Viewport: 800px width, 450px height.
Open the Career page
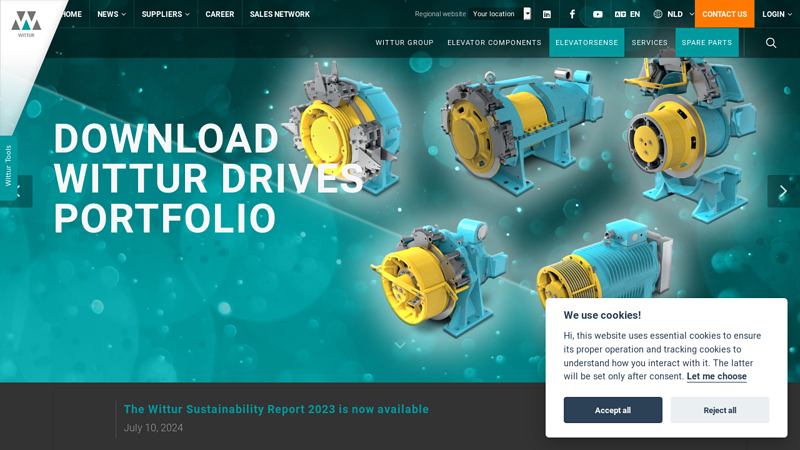pyautogui.click(x=219, y=14)
